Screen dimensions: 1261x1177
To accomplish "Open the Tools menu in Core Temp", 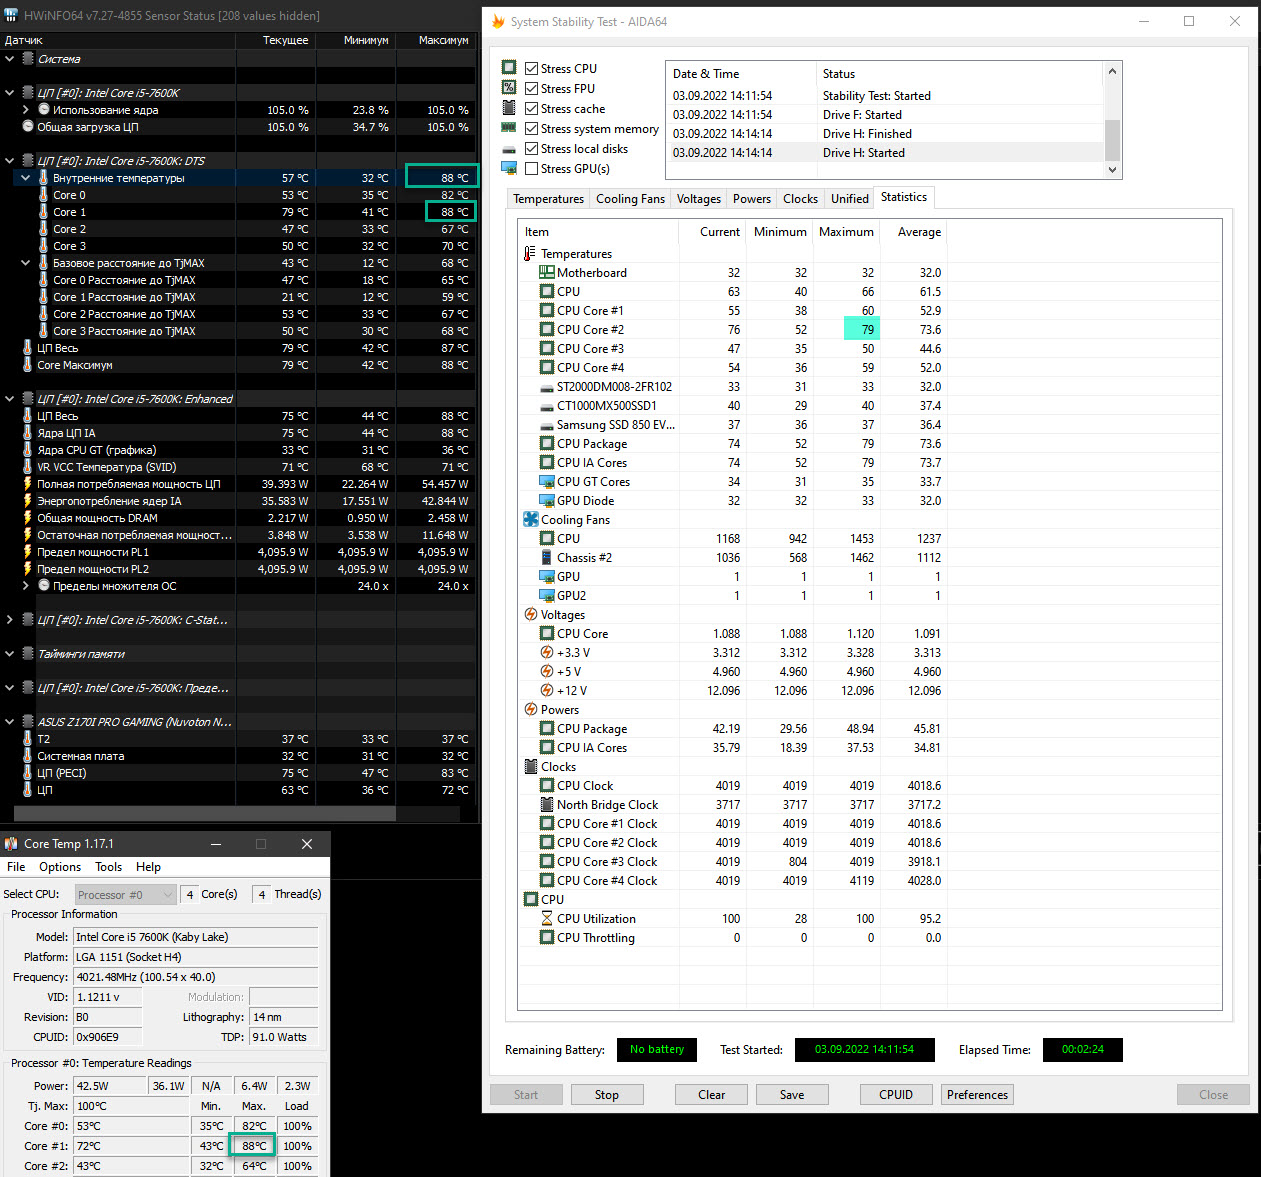I will (x=108, y=867).
